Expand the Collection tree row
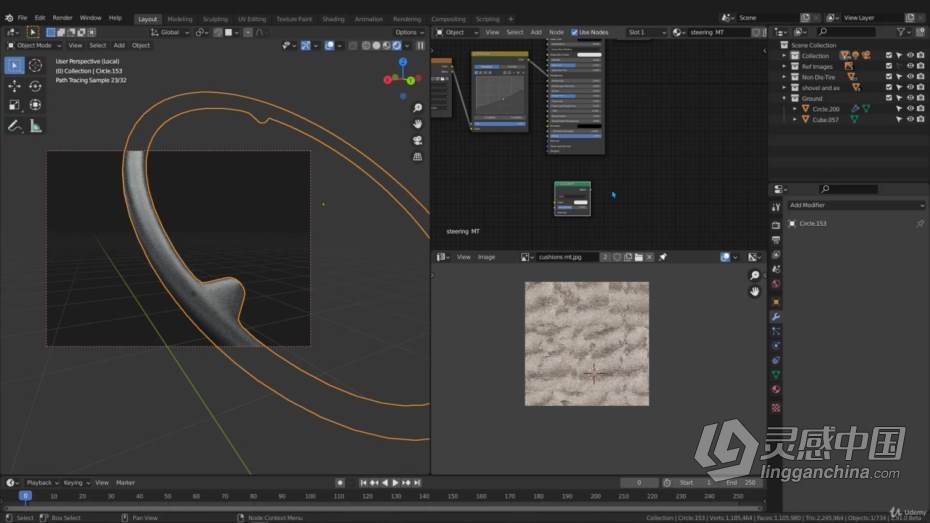 pyautogui.click(x=784, y=56)
